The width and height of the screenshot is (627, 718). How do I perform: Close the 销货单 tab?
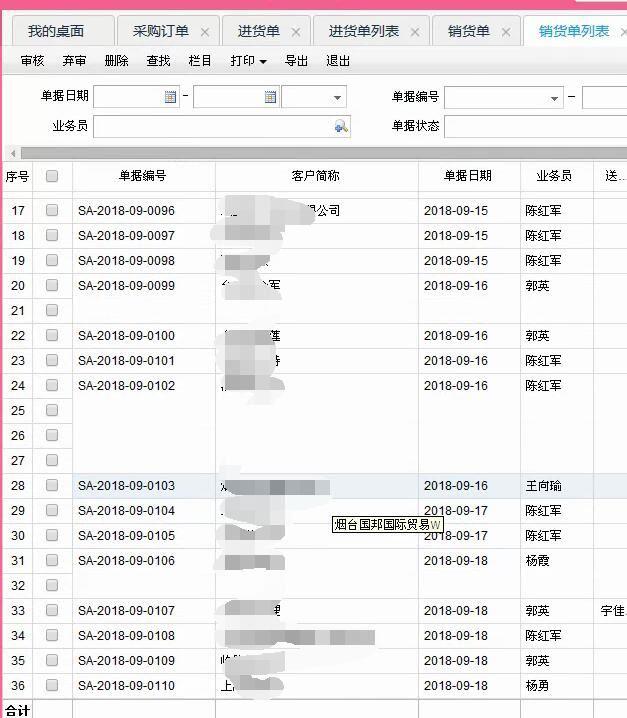pyautogui.click(x=506, y=32)
